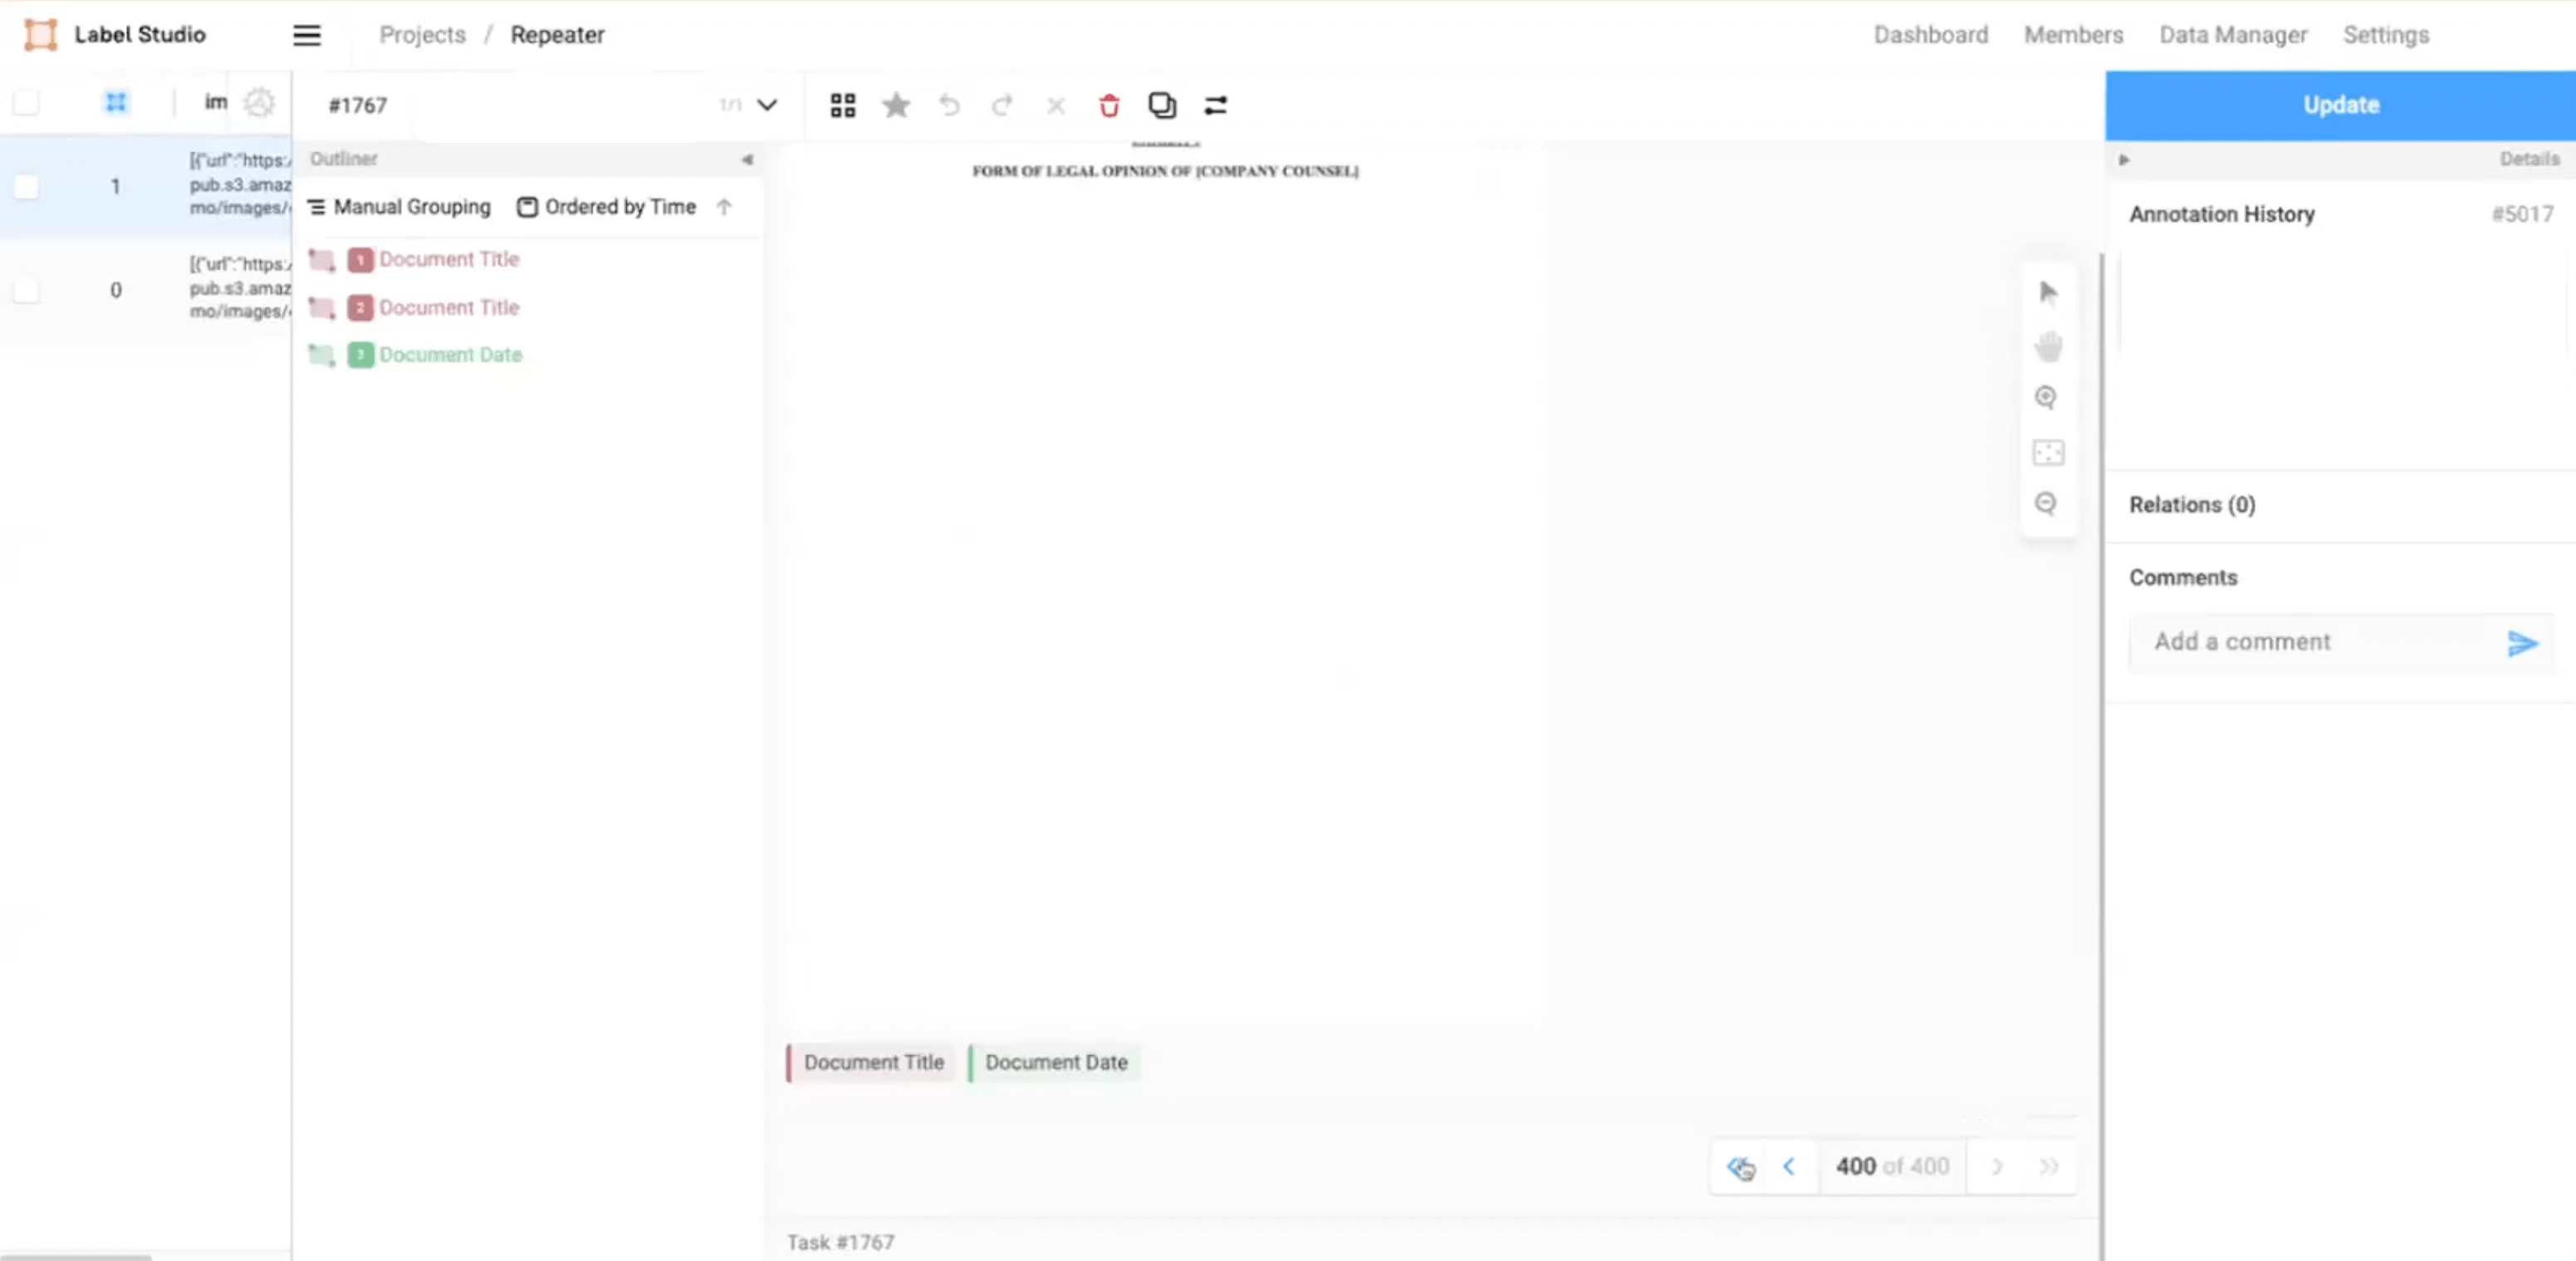Check the checkbox for task row 0
Viewport: 2576px width, 1261px height.
(x=27, y=290)
